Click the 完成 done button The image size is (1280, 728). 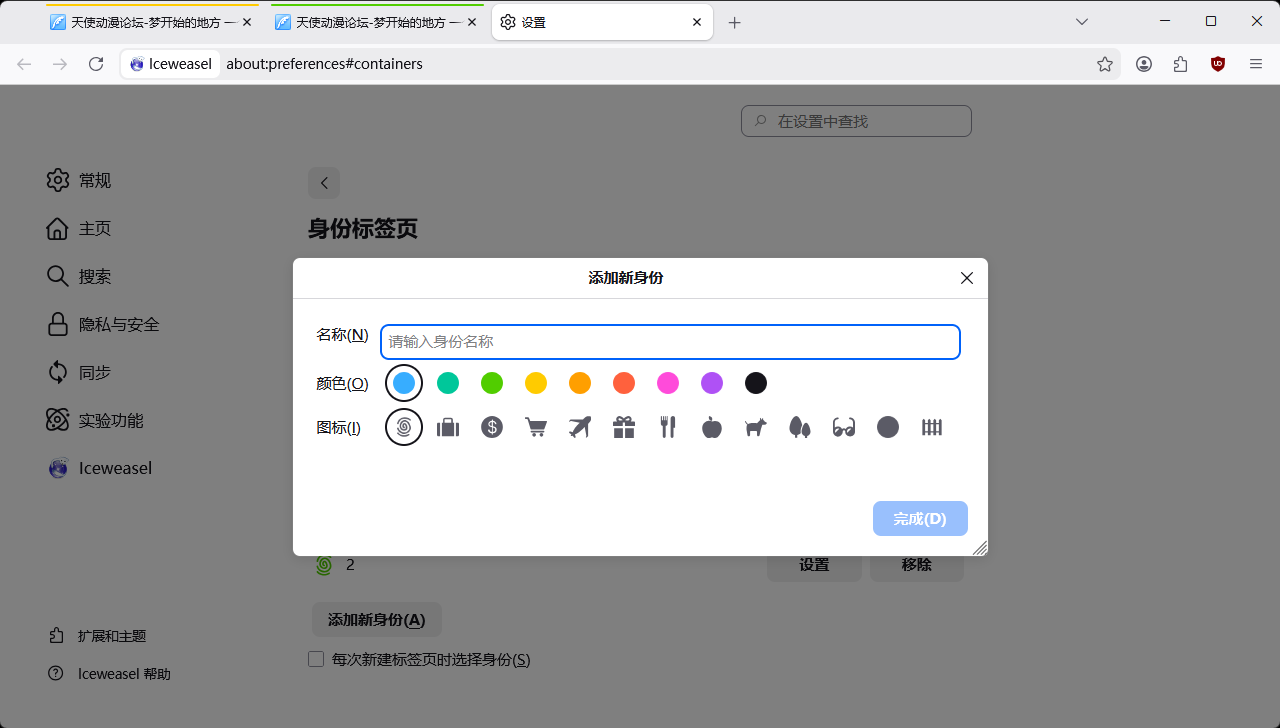920,519
